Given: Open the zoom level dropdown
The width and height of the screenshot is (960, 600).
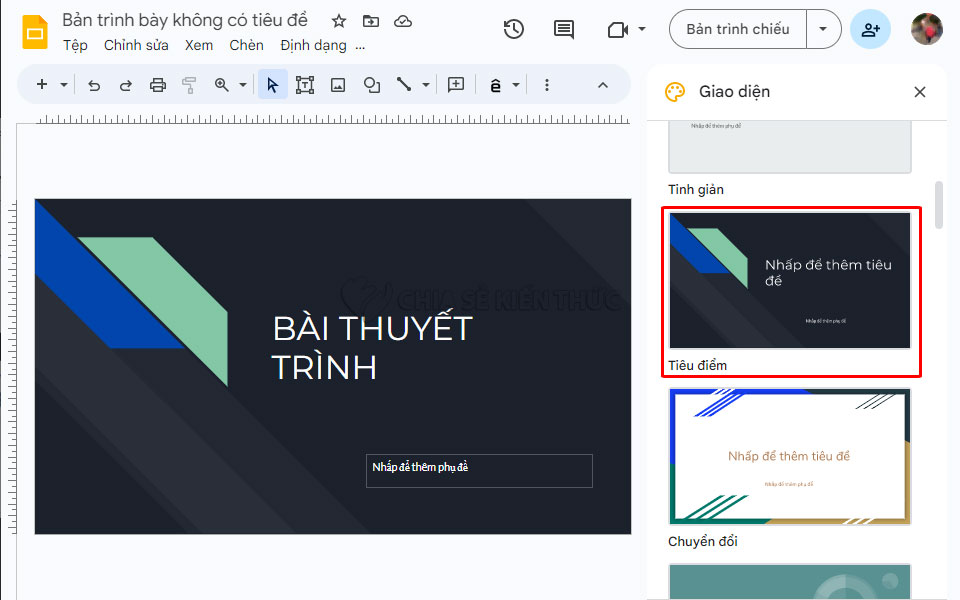Looking at the screenshot, I should [x=243, y=85].
